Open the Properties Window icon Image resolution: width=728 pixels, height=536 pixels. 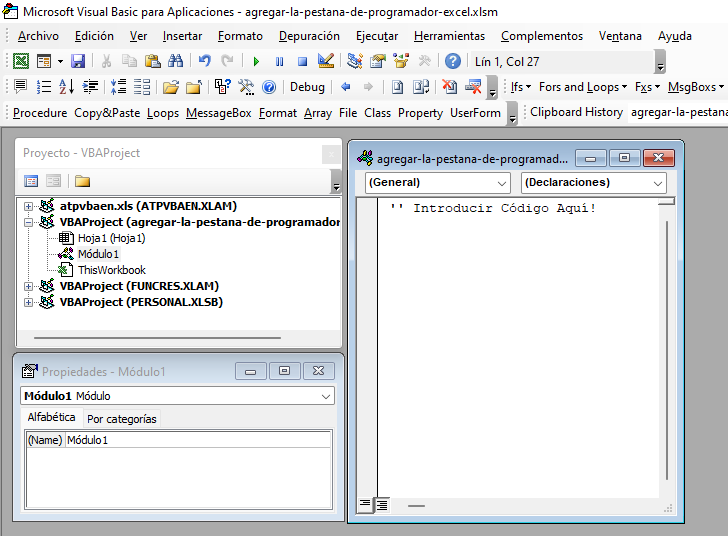(x=378, y=61)
